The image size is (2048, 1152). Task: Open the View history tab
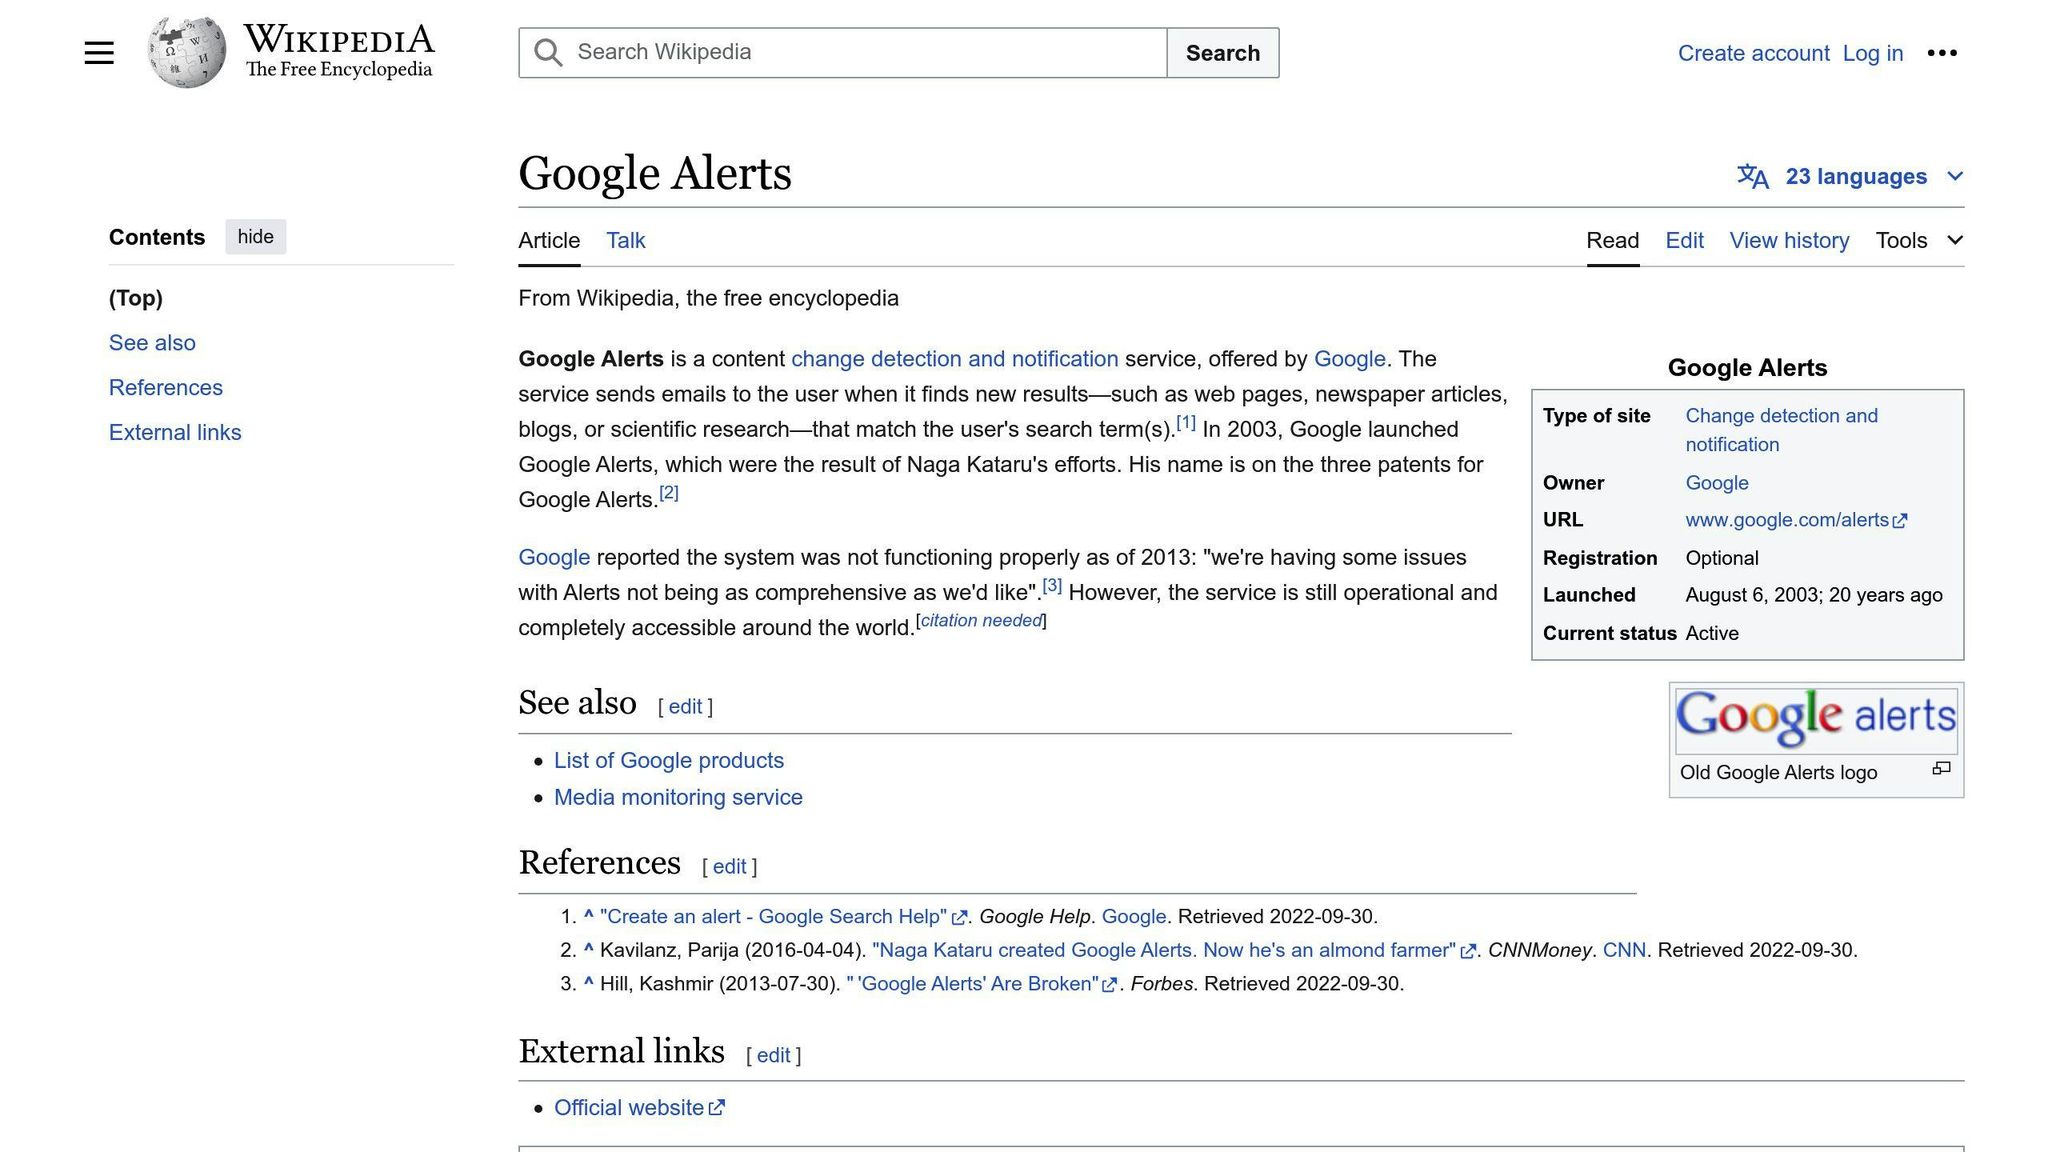click(1789, 241)
